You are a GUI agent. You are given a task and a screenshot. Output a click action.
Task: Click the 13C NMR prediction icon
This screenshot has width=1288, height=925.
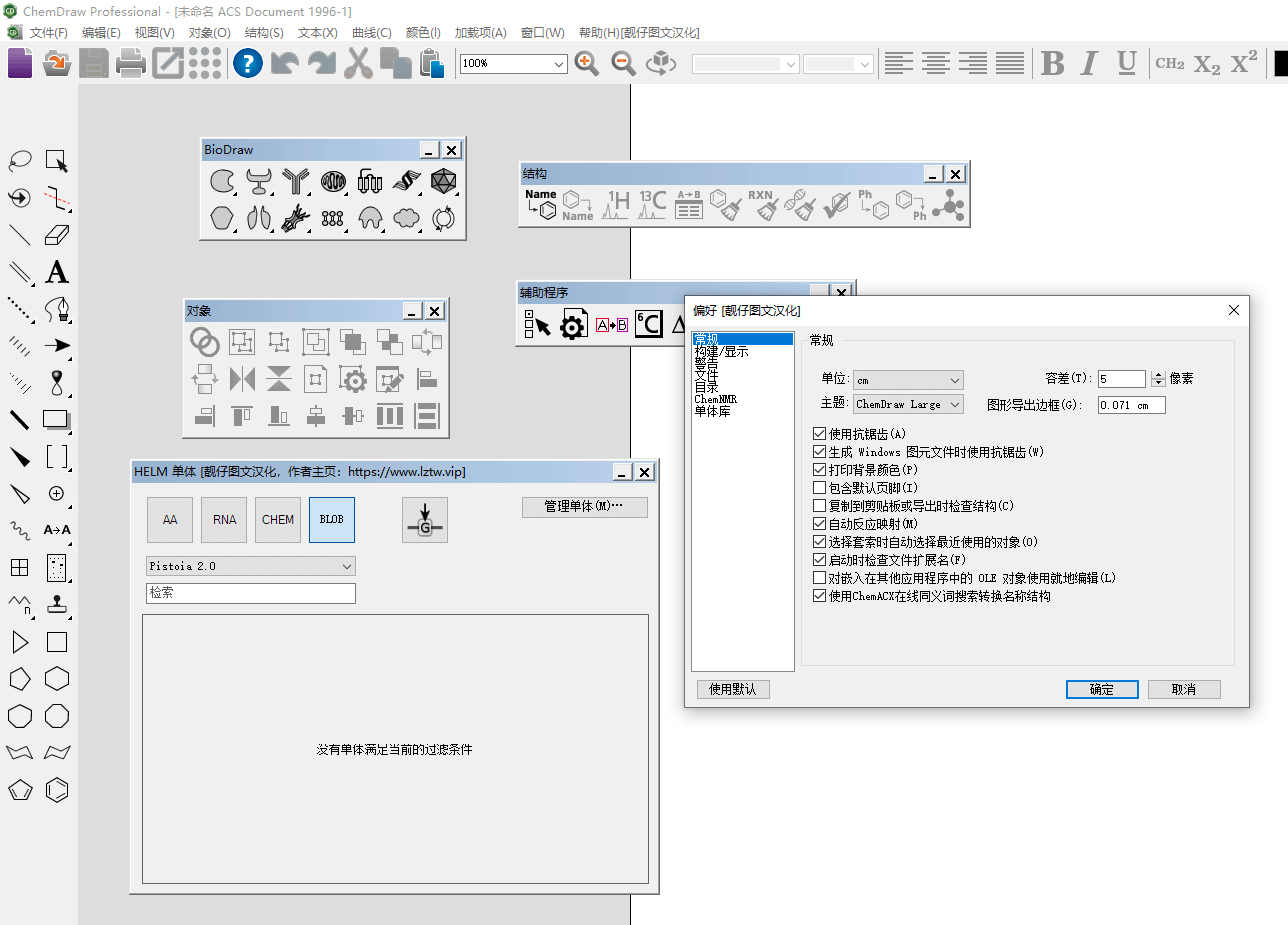652,205
